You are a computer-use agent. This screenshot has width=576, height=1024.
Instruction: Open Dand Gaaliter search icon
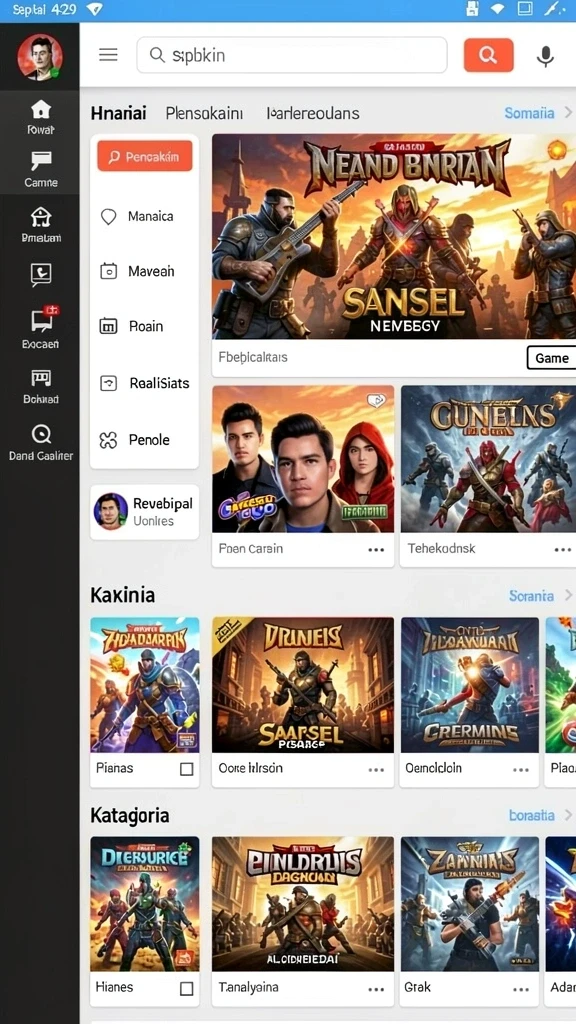[x=40, y=434]
